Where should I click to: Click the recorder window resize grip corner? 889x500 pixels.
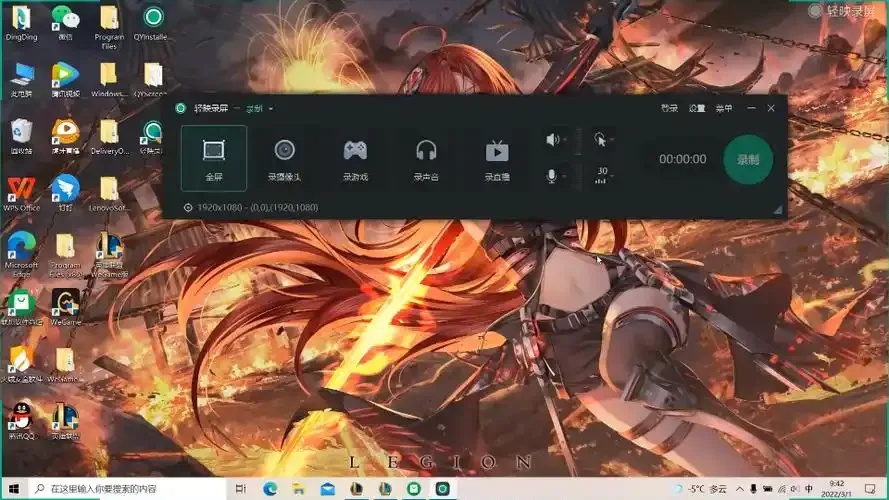point(778,210)
